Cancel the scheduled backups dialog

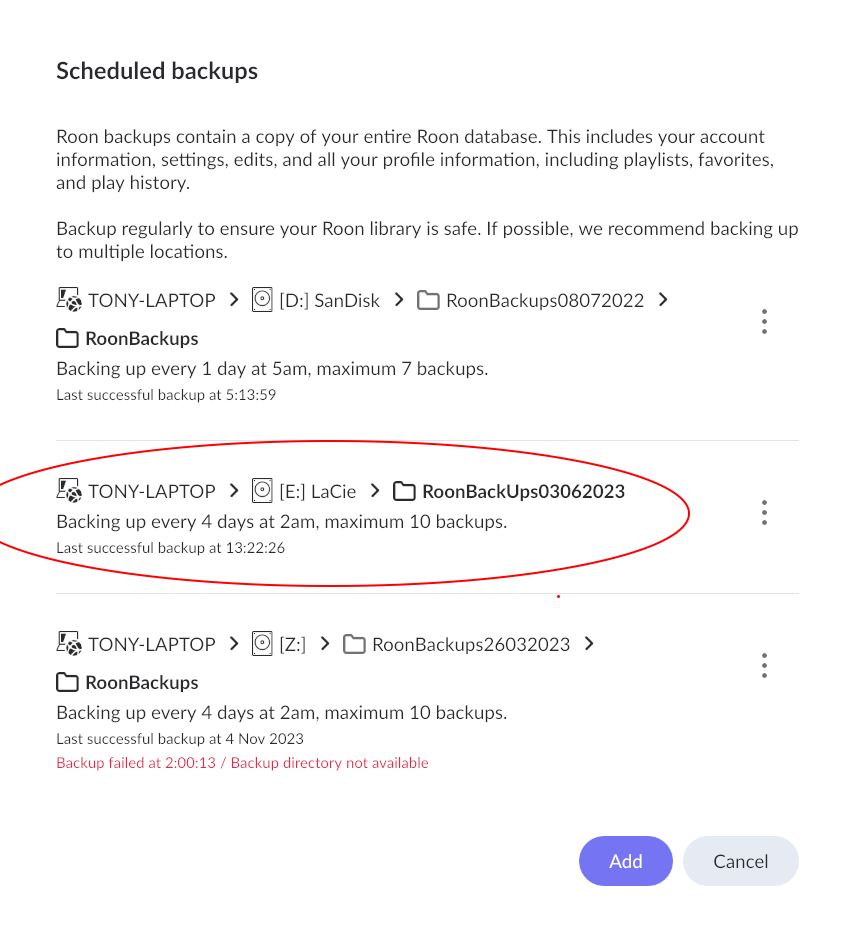click(740, 861)
